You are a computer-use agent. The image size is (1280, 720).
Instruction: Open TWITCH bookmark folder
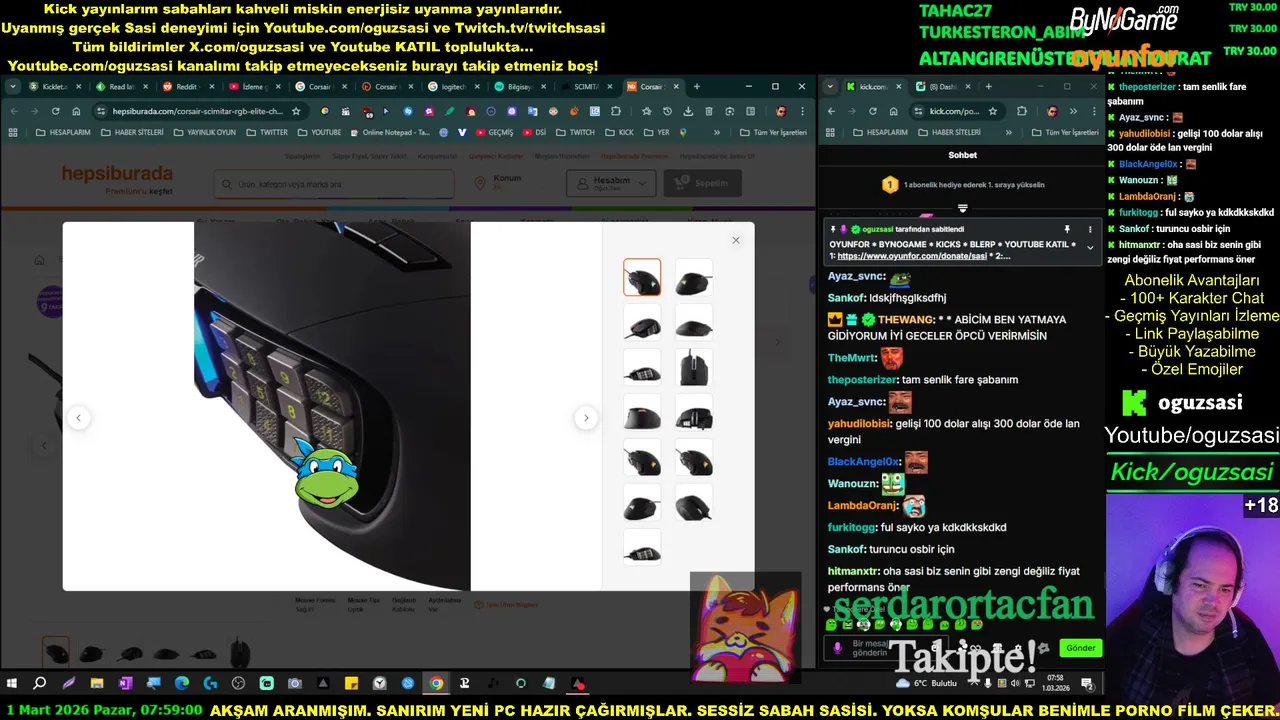click(575, 132)
